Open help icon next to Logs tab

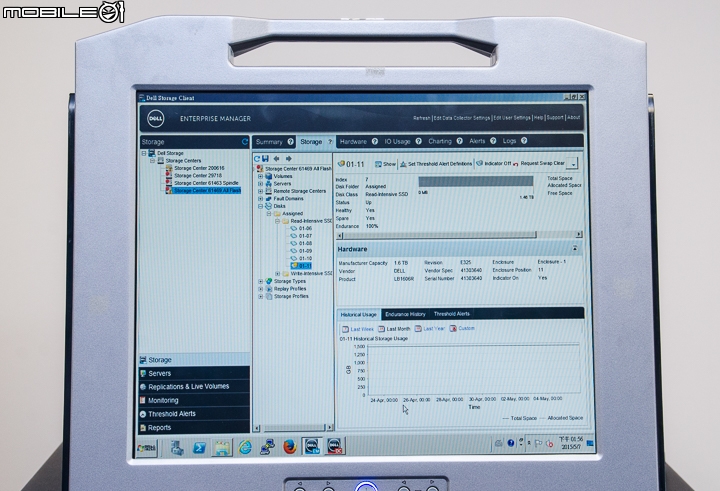pyautogui.click(x=524, y=141)
